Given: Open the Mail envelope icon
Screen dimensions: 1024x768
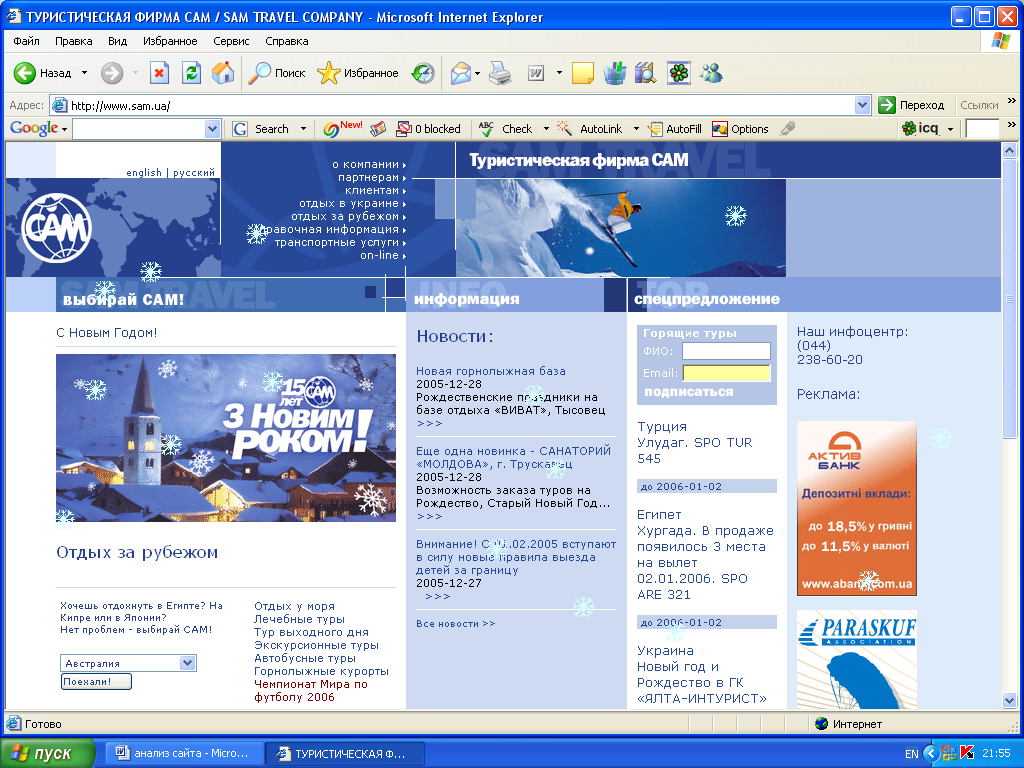Looking at the screenshot, I should [x=461, y=73].
